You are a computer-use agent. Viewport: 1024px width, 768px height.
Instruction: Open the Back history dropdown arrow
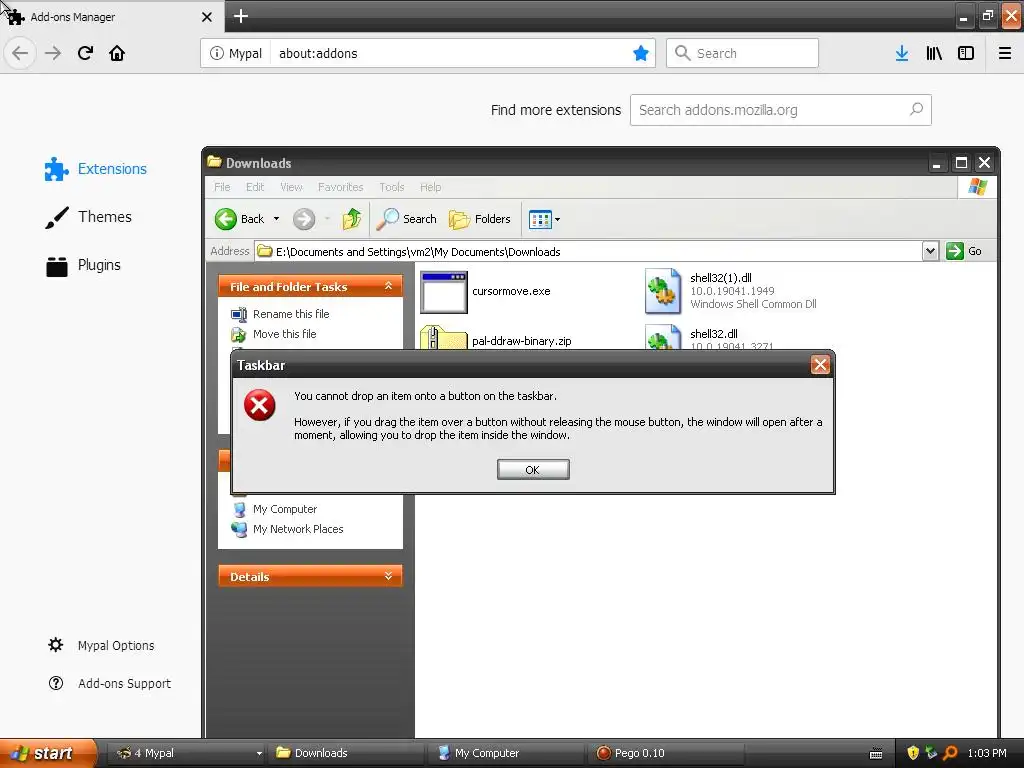click(276, 219)
